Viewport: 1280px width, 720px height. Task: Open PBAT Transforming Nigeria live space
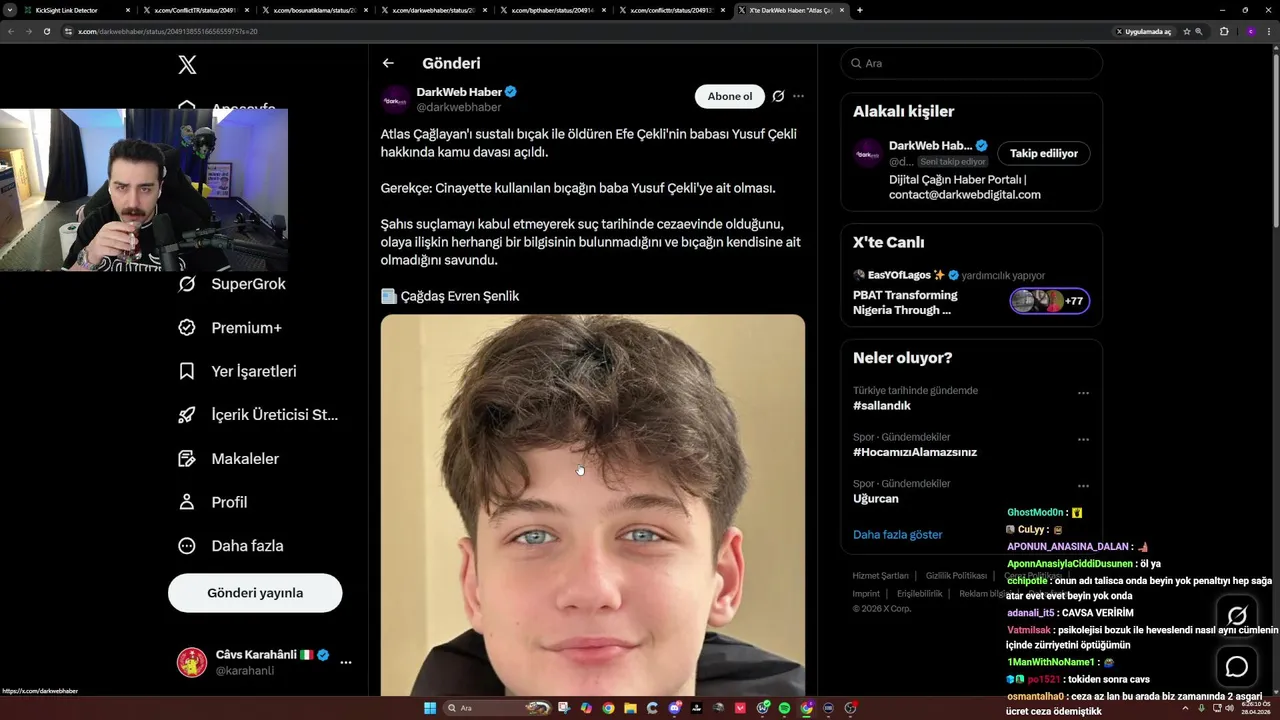coord(905,302)
